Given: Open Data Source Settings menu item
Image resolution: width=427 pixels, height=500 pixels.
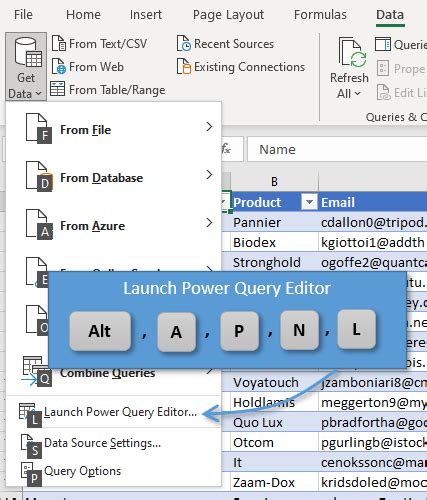Looking at the screenshot, I should [113, 443].
